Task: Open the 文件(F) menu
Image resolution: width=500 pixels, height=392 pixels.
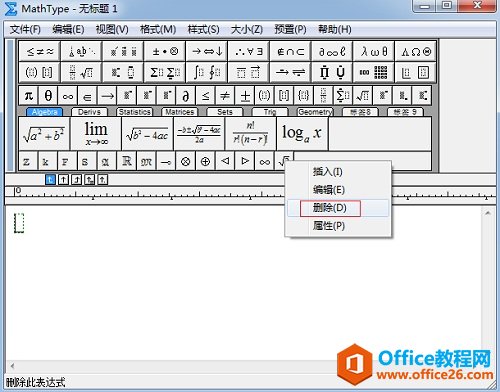Action: click(25, 30)
